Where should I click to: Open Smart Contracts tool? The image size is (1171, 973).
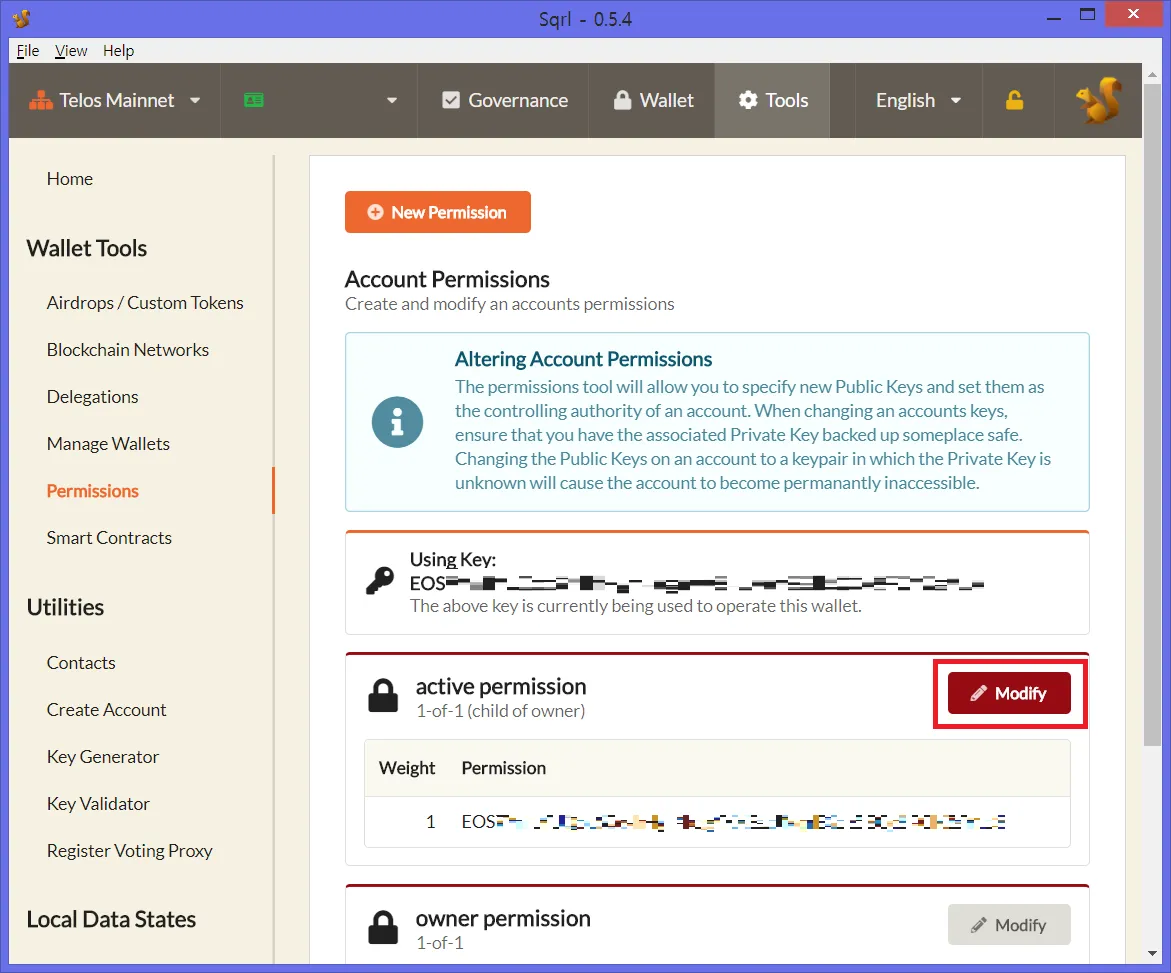tap(109, 538)
